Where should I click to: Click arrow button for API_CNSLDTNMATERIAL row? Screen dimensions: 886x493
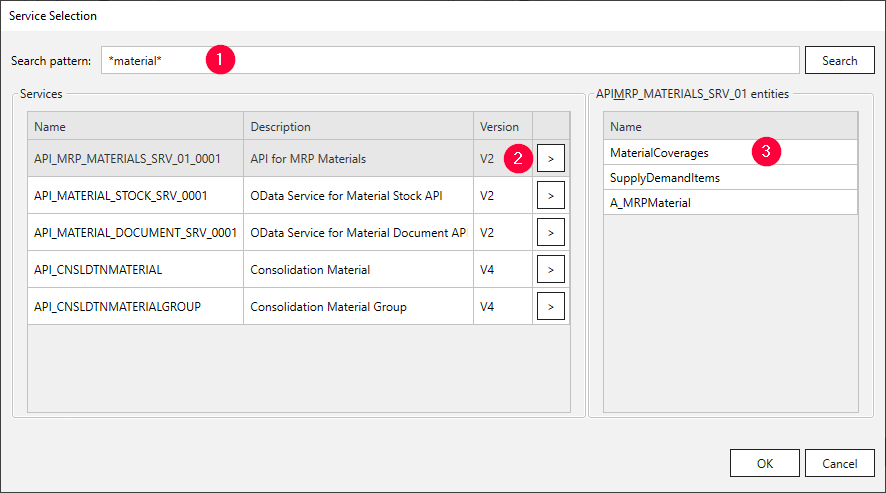[550, 269]
